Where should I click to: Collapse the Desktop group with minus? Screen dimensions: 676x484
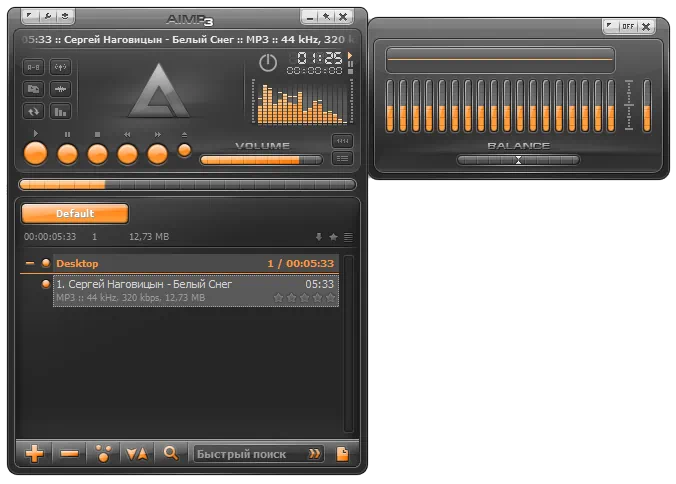[30, 263]
